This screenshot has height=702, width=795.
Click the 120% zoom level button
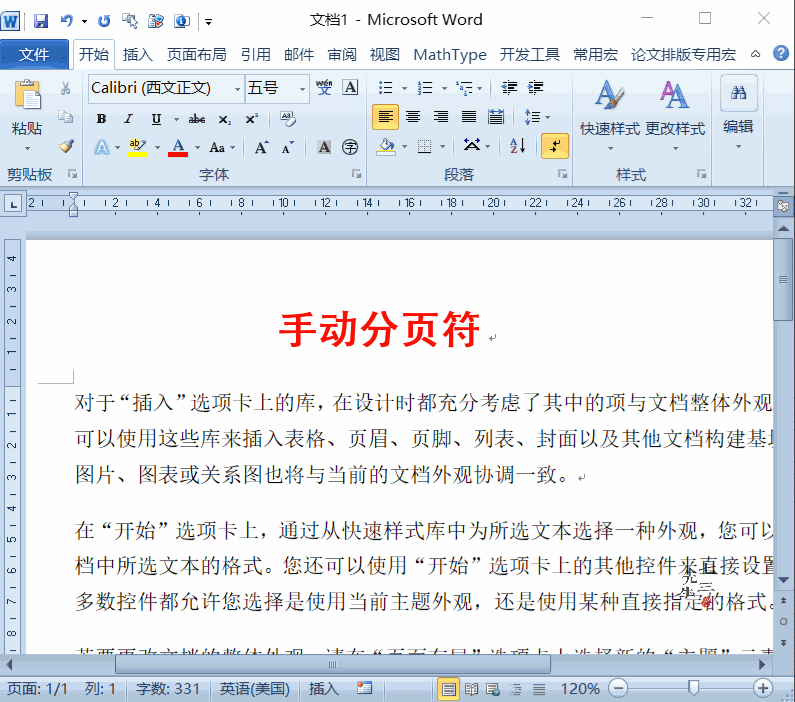[x=580, y=688]
